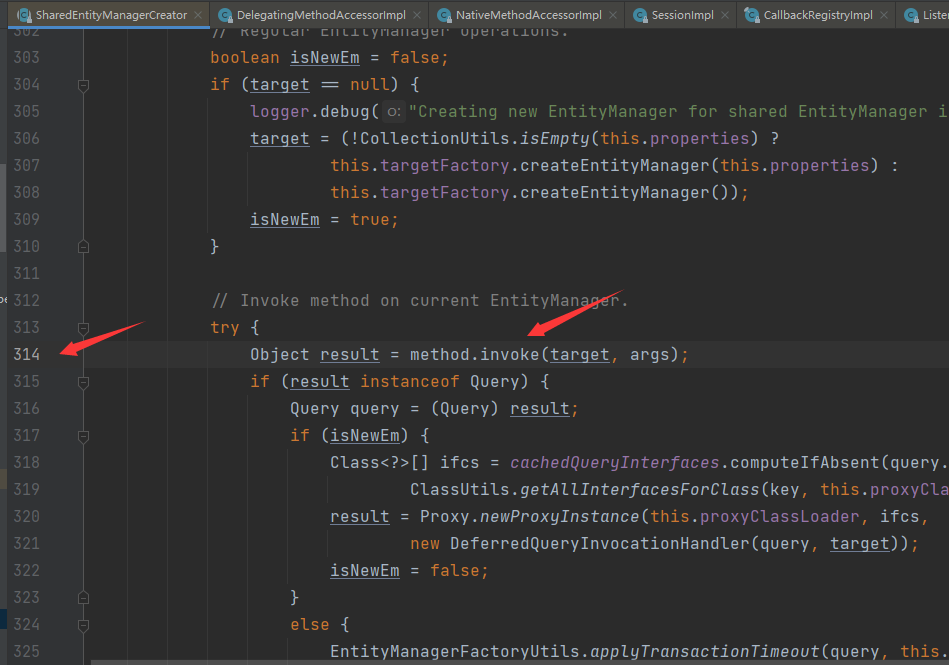Click the class icon on the SharedEntityManagerCreator tab
This screenshot has width=949, height=665.
(24, 15)
